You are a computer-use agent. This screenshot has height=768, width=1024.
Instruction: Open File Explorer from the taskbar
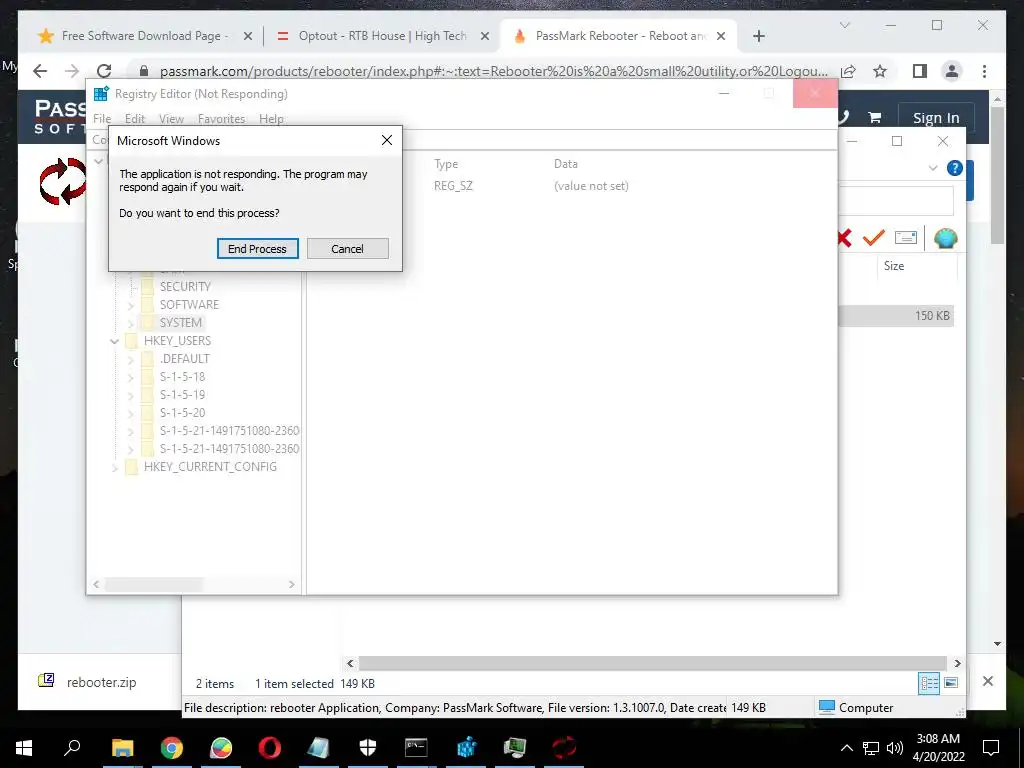pyautogui.click(x=122, y=748)
